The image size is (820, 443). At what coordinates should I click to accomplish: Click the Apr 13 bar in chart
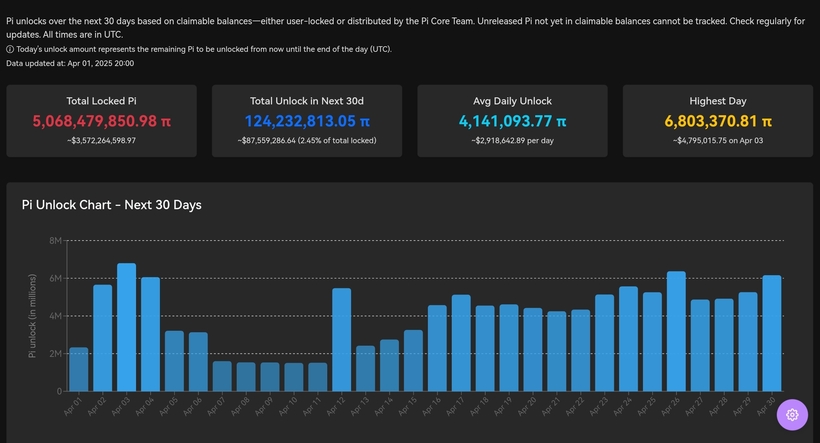coord(366,368)
